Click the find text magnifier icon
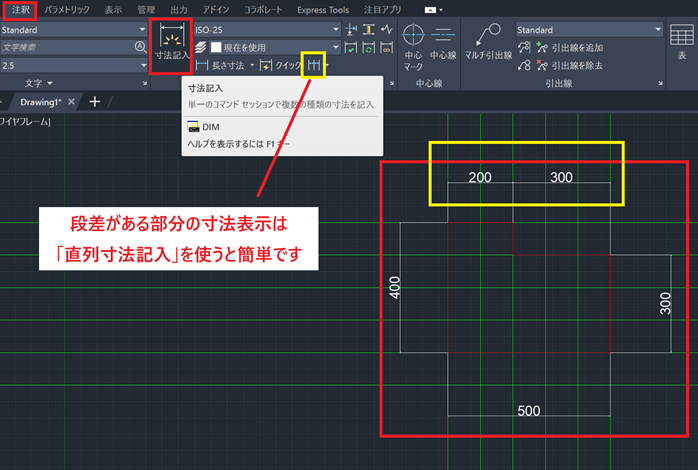The width and height of the screenshot is (698, 470). [140, 47]
